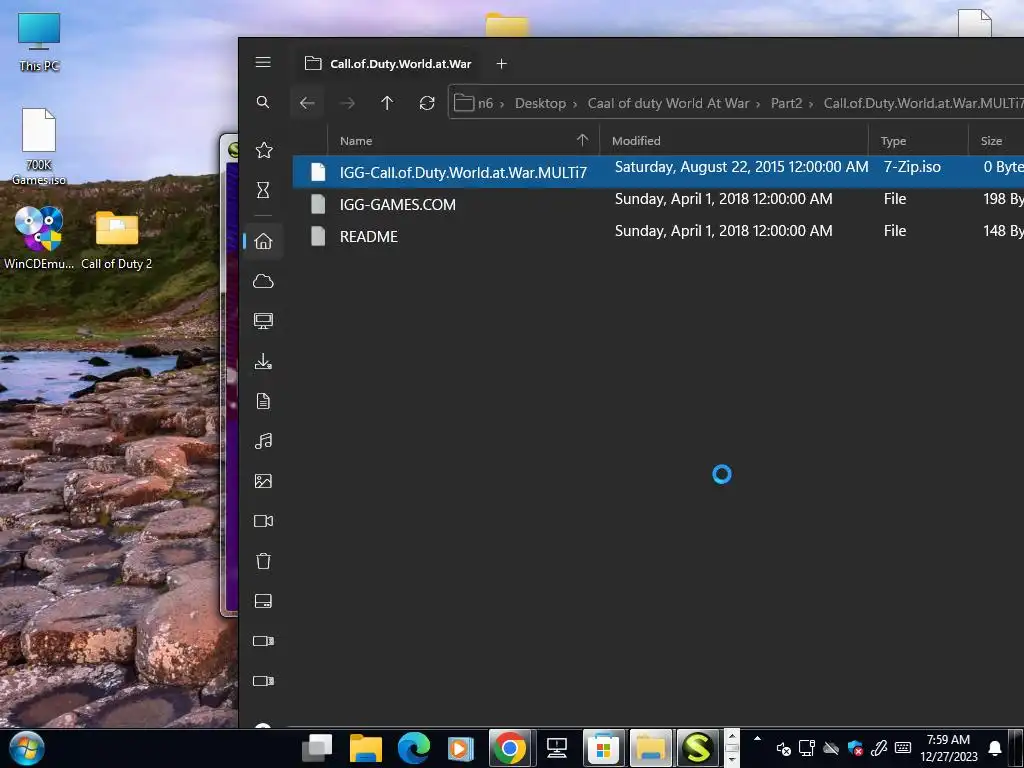Open Downloads from the sidebar
This screenshot has width=1024, height=768.
(263, 361)
